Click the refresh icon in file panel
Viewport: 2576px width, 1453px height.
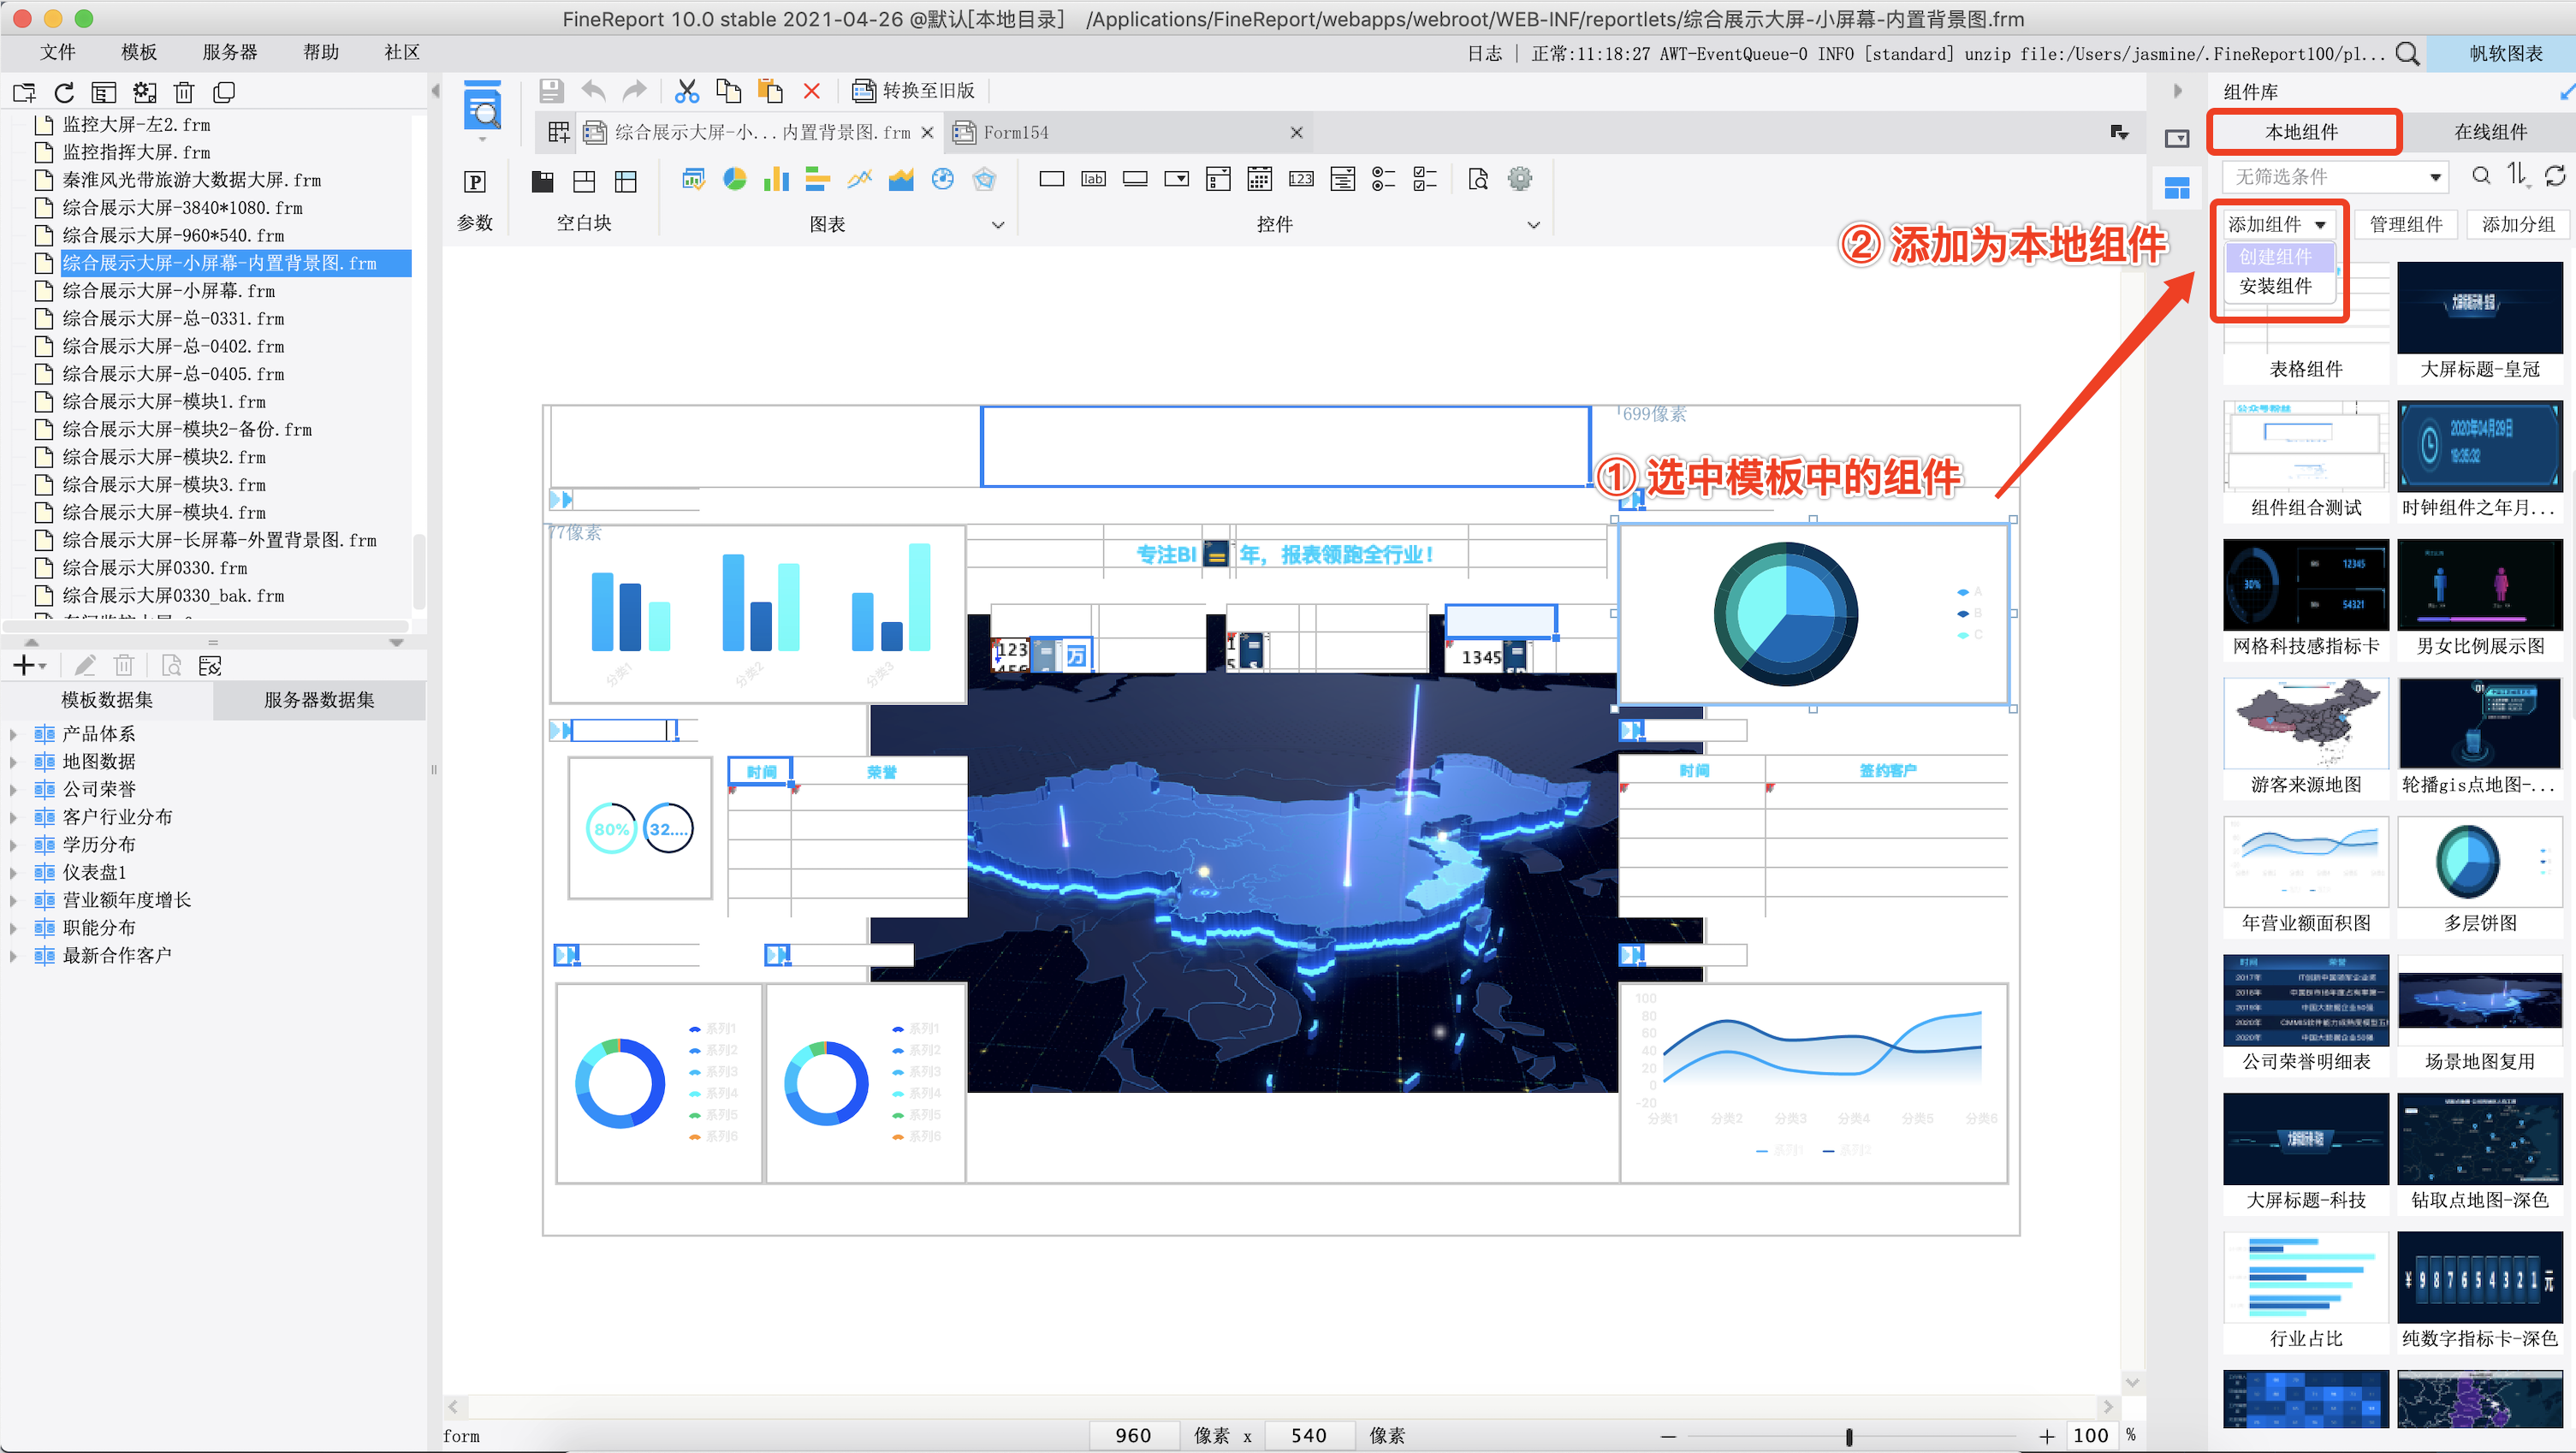(64, 93)
